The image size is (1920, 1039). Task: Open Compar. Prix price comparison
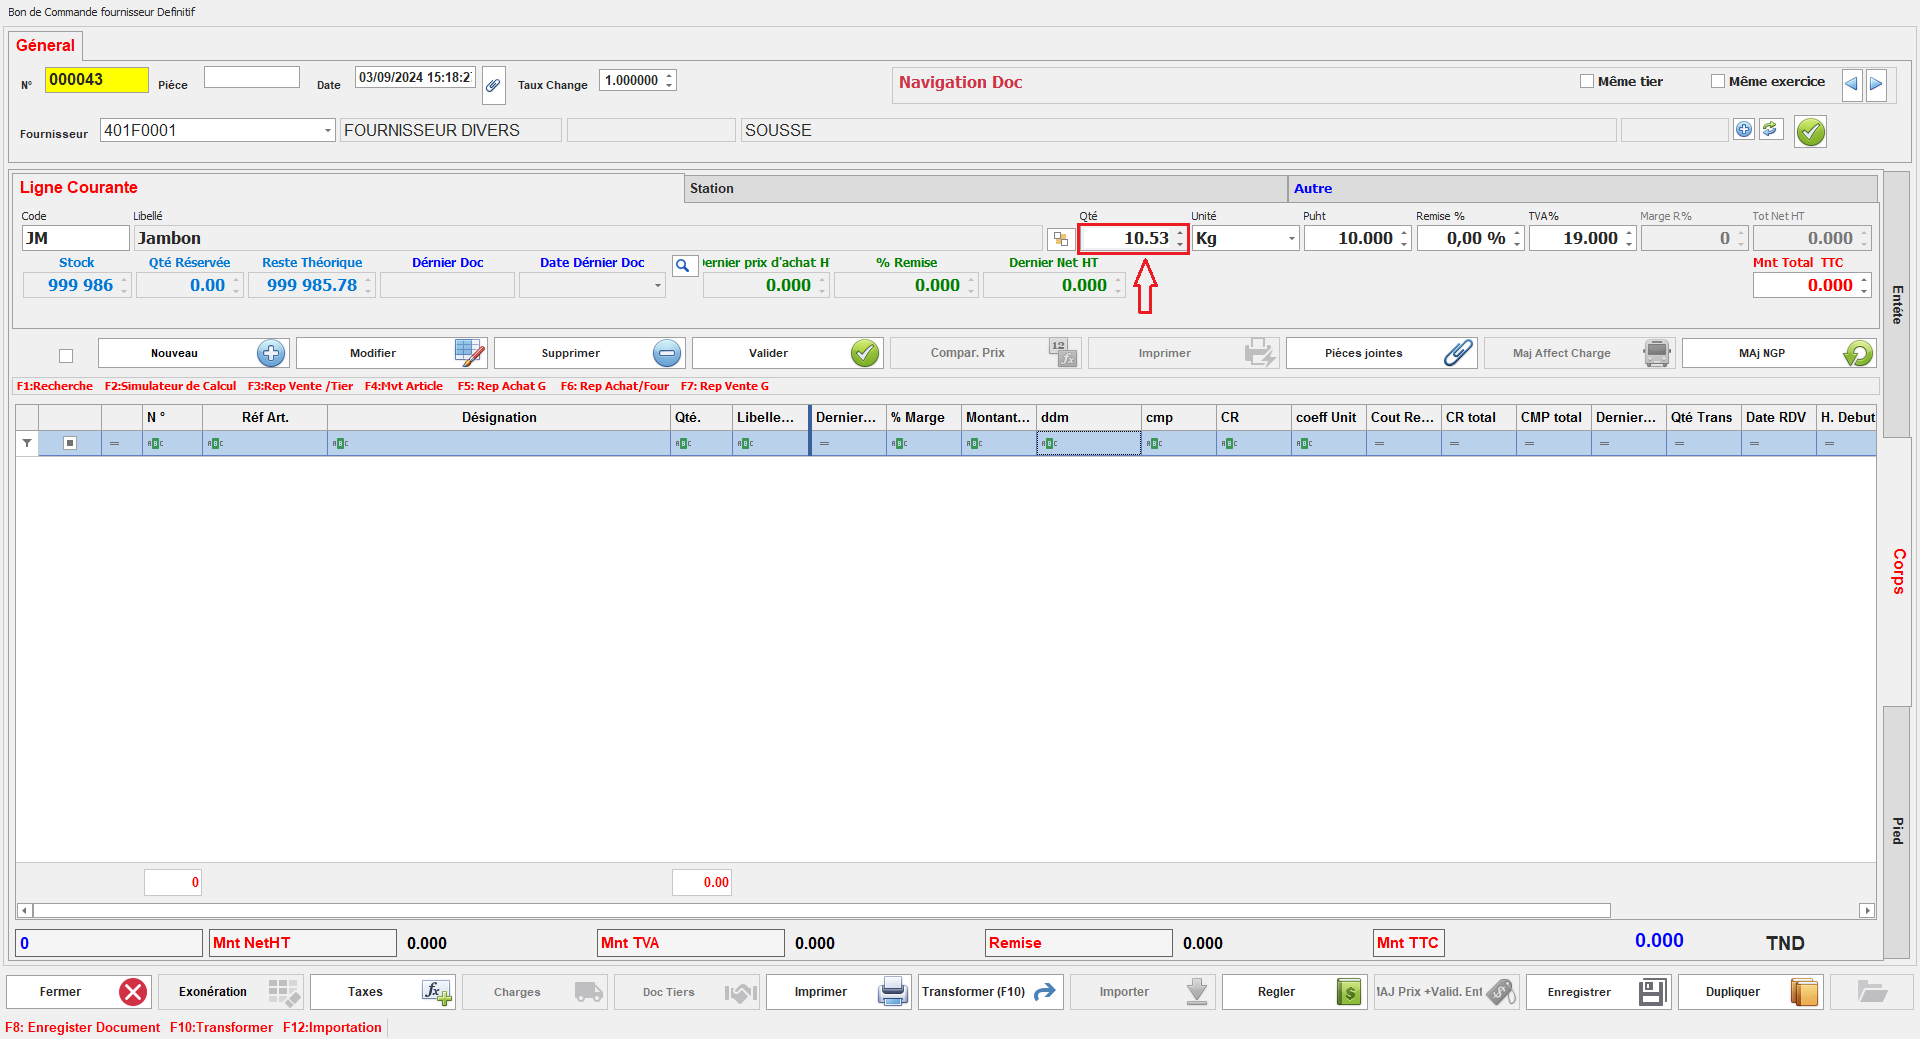tap(985, 353)
